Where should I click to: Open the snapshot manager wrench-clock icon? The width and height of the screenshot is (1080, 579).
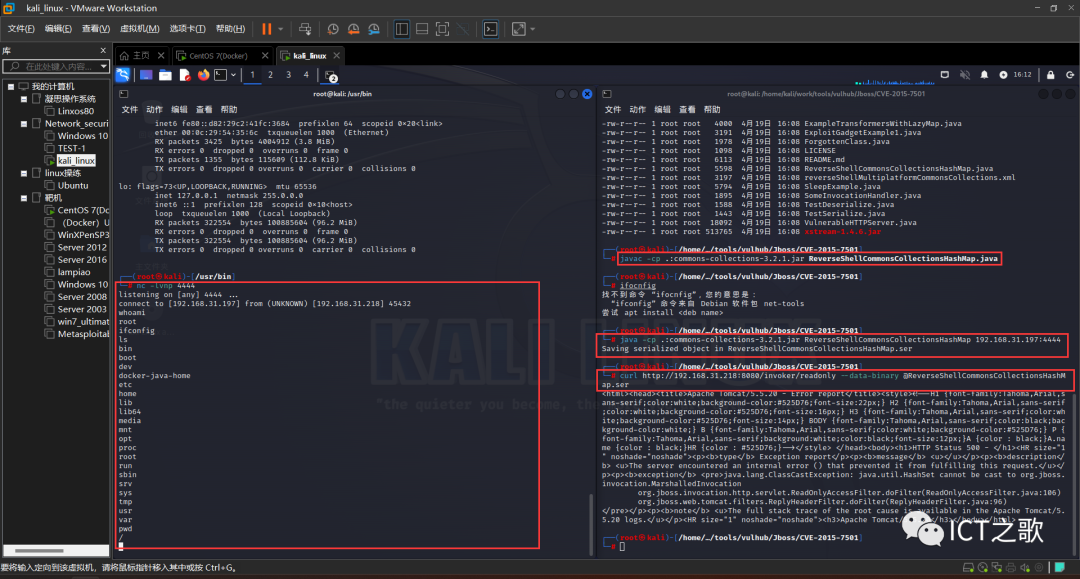click(374, 29)
